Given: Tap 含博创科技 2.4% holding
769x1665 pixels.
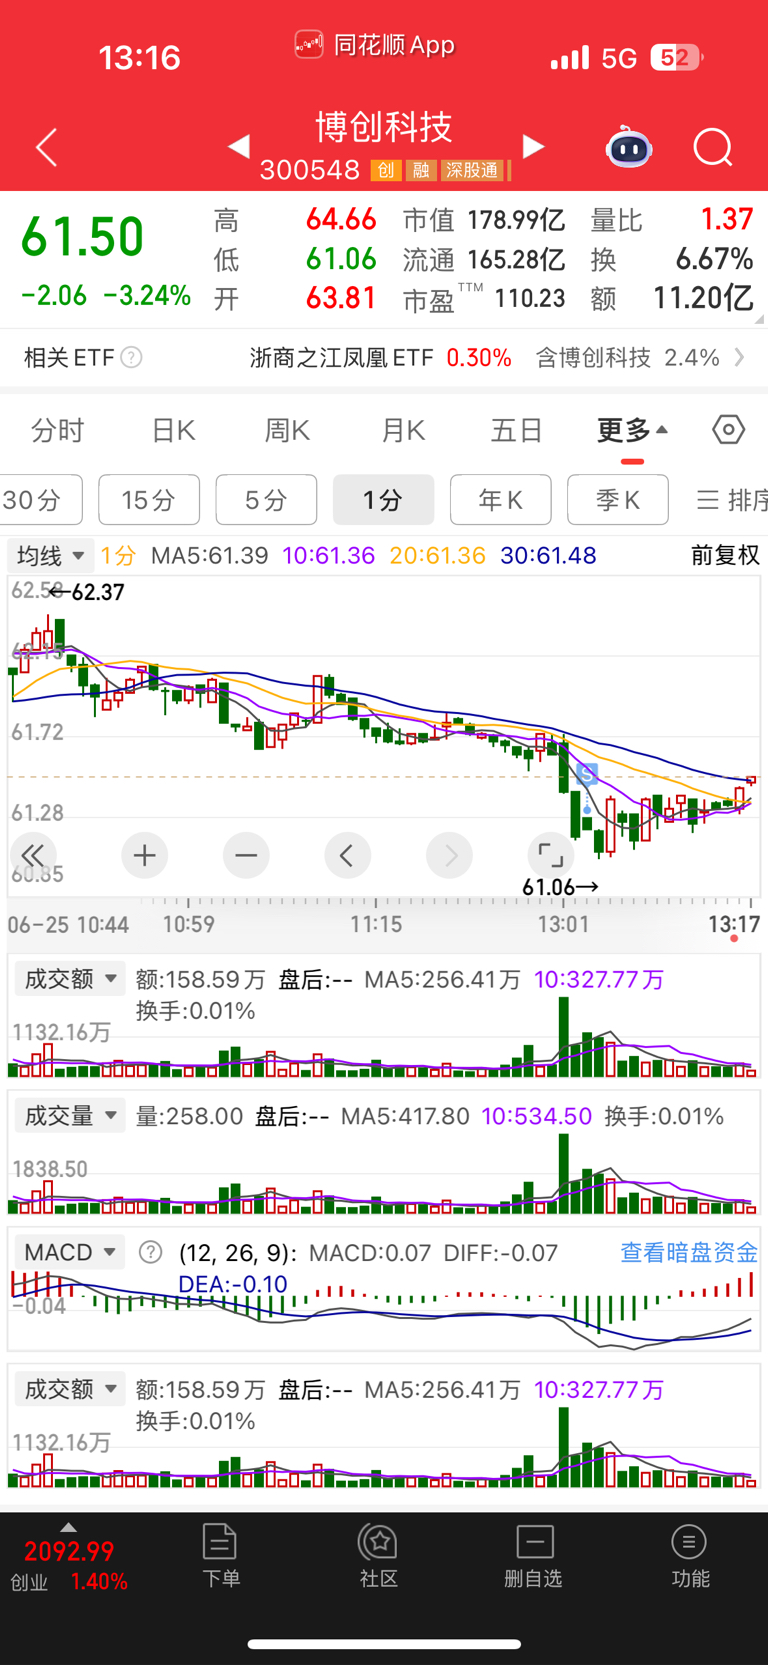Looking at the screenshot, I should [627, 358].
